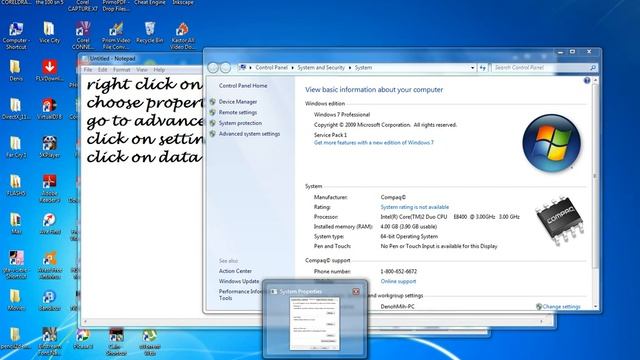Launch VirtualDJ 8 desktop shortcut
The height and width of the screenshot is (360, 640).
(x=49, y=109)
